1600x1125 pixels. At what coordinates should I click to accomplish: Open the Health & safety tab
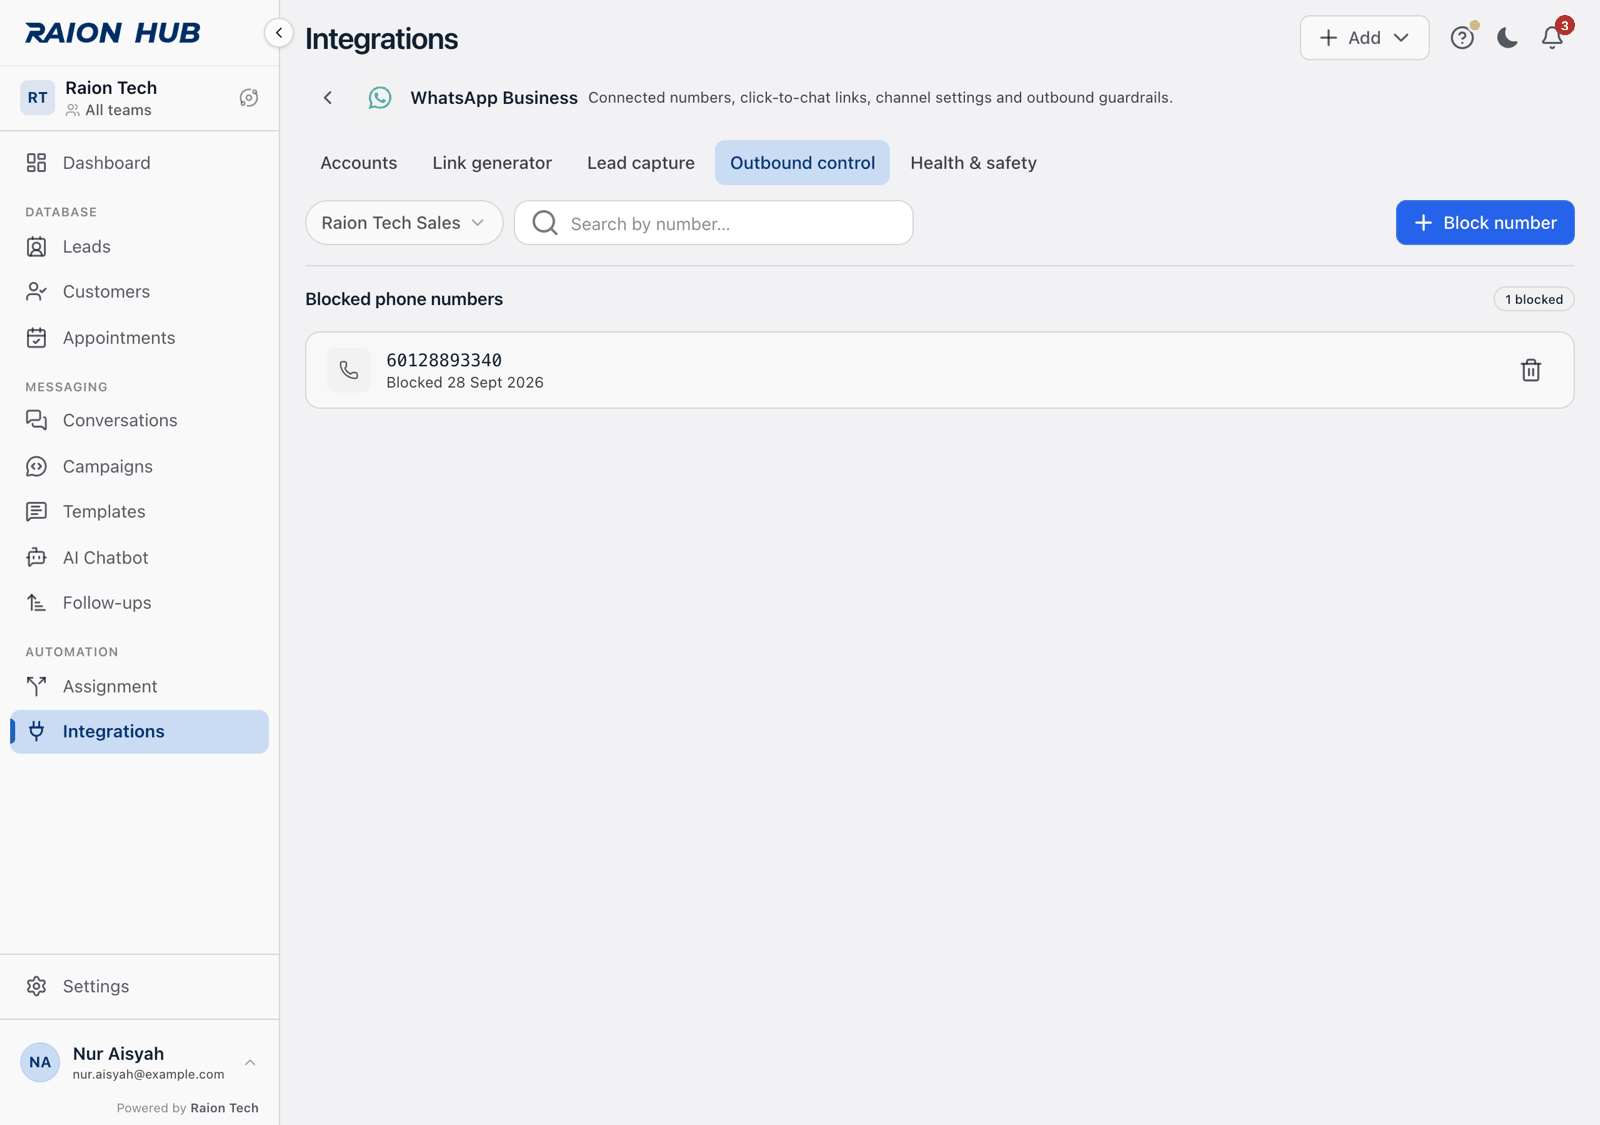(973, 163)
